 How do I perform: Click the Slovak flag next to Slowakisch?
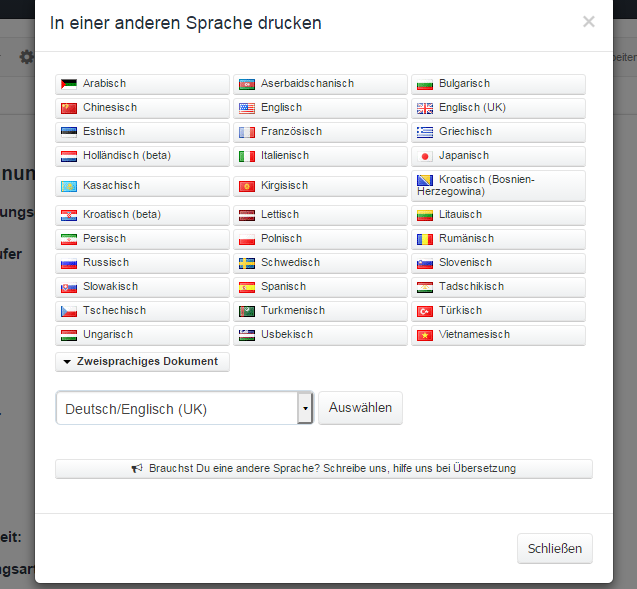click(69, 287)
